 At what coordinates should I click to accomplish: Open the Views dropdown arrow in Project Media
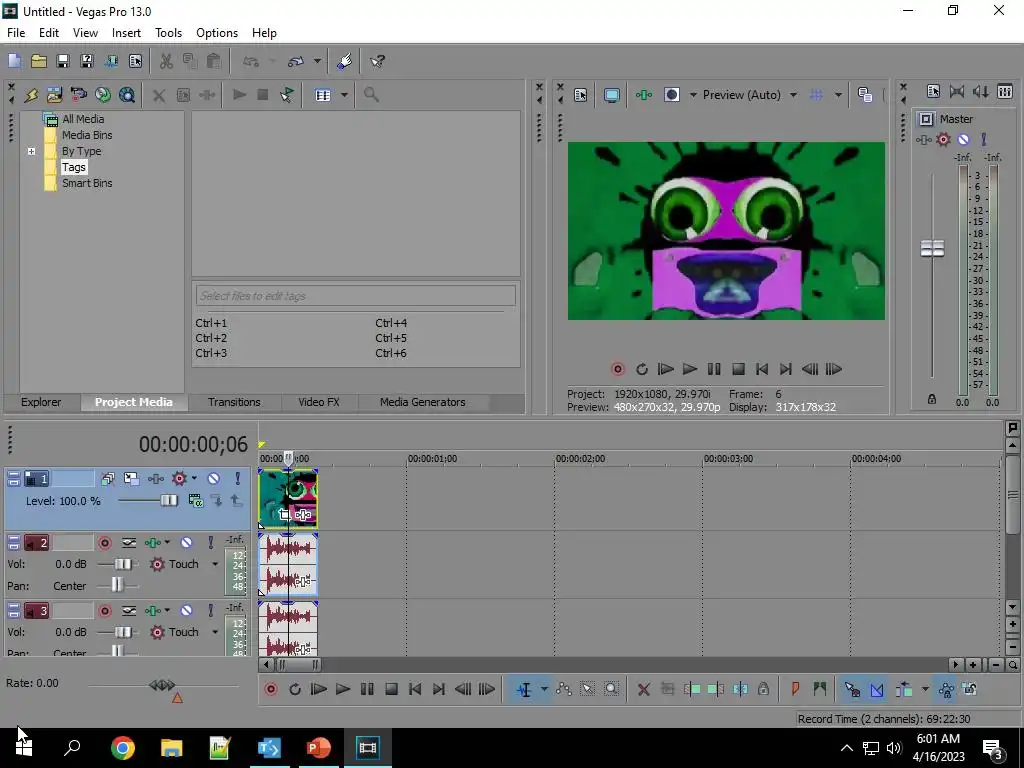pyautogui.click(x=344, y=95)
